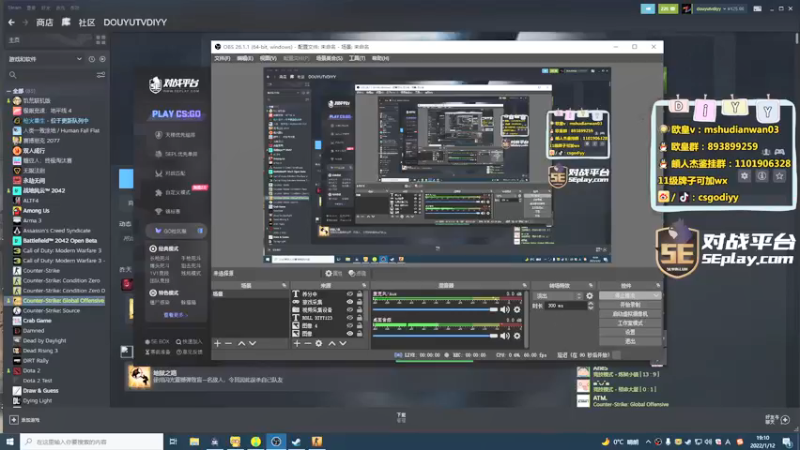Screen dimensions: 800x450
Task: Click 退出 button in OBS controls
Action: (x=630, y=341)
